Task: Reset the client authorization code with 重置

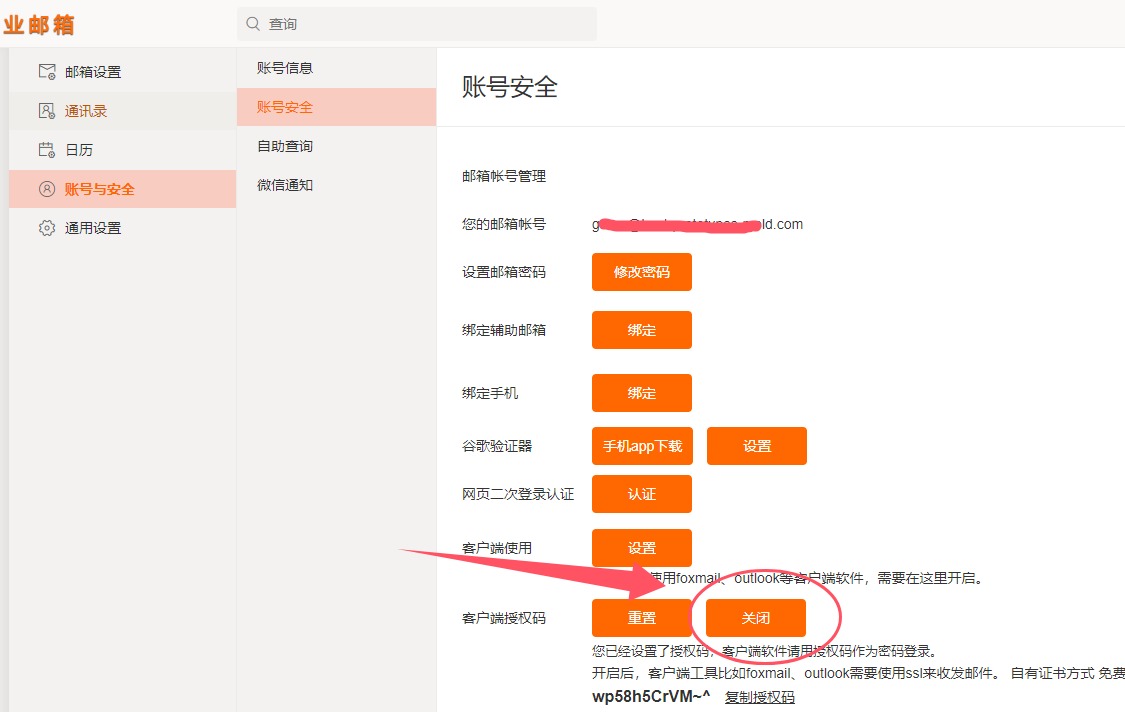Action: (641, 618)
